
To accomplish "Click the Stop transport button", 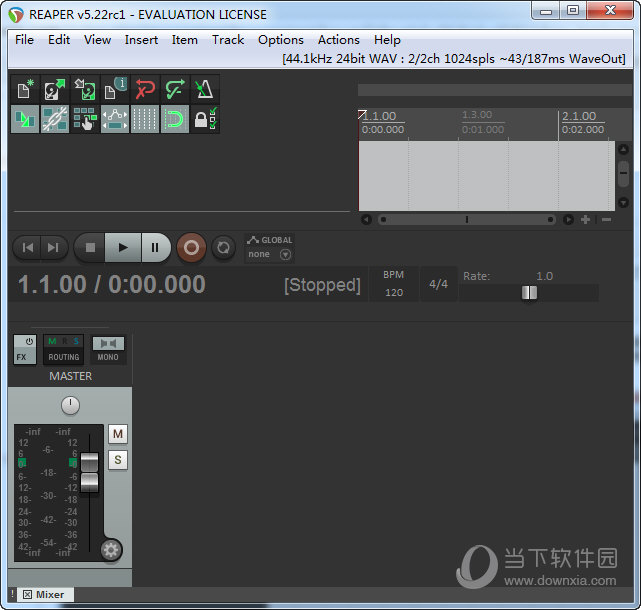I will pyautogui.click(x=90, y=247).
